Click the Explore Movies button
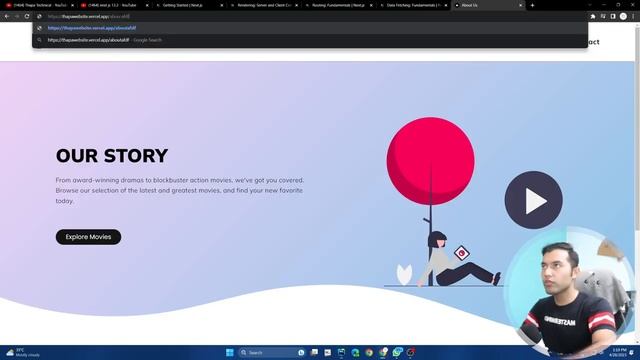Image resolution: width=640 pixels, height=360 pixels. click(x=88, y=237)
